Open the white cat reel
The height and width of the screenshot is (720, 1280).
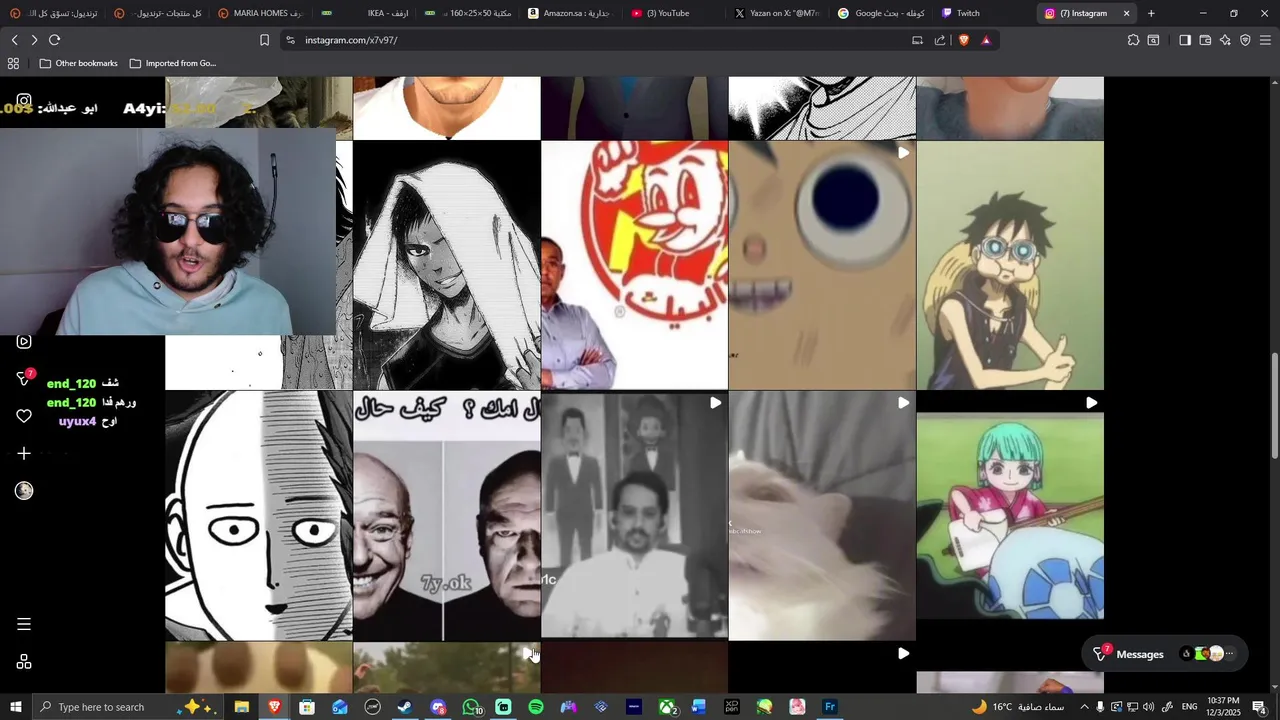click(822, 515)
